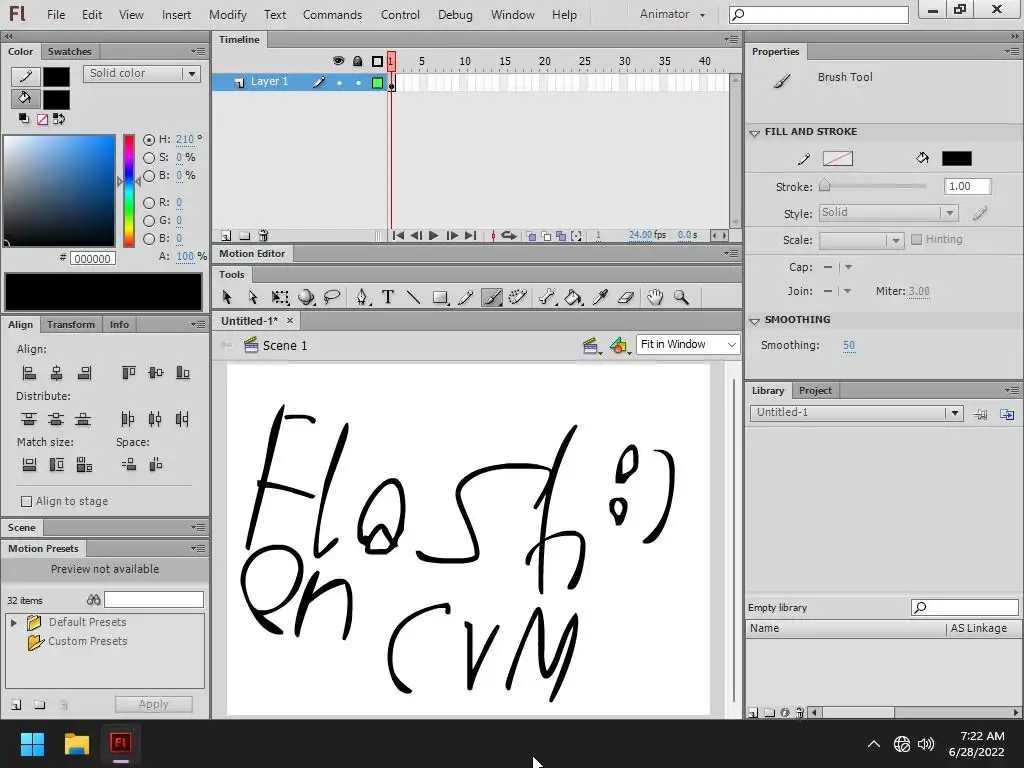
Task: Select the Eyedropper tool
Action: coord(600,297)
